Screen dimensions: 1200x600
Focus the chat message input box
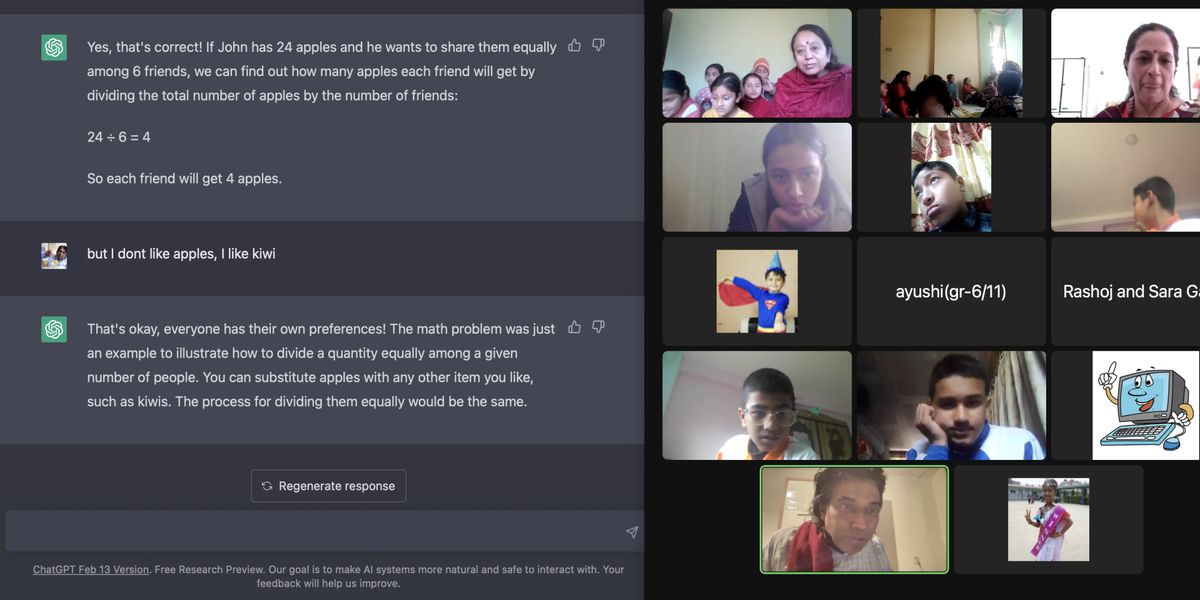[324, 531]
